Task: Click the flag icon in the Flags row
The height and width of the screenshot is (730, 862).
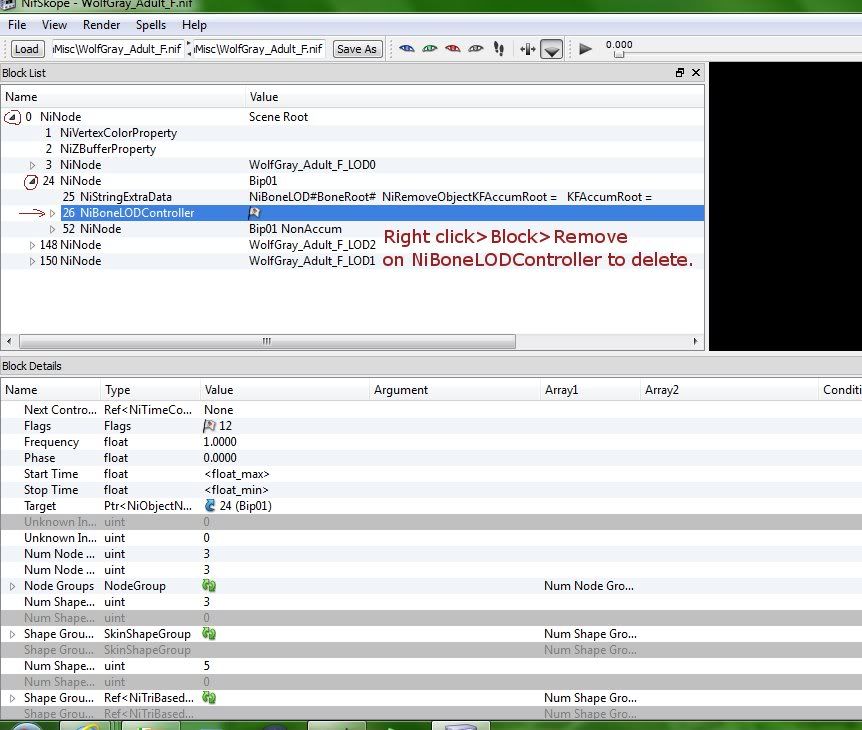Action: pos(210,426)
